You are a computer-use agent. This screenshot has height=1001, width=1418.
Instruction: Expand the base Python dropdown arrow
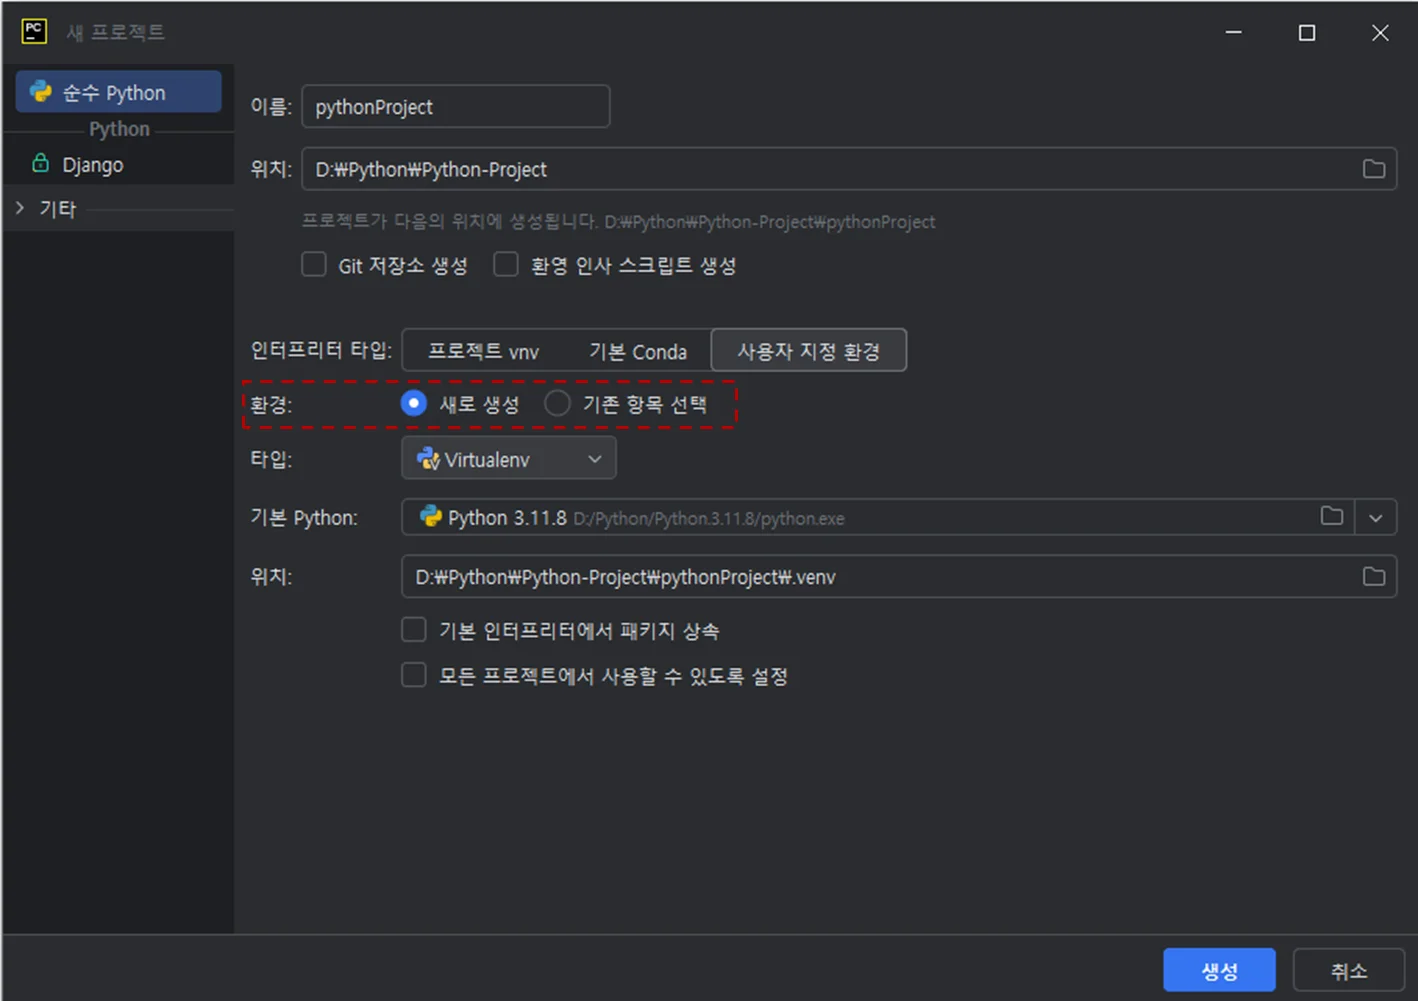(x=1376, y=517)
